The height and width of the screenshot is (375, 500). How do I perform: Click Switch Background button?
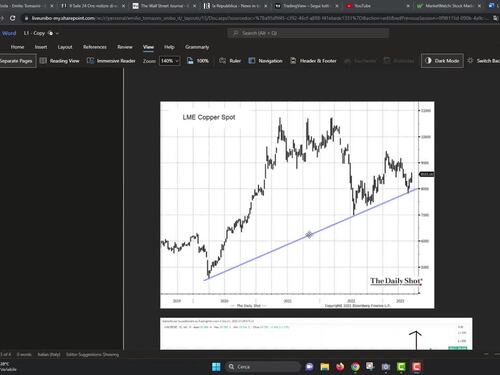click(x=484, y=61)
